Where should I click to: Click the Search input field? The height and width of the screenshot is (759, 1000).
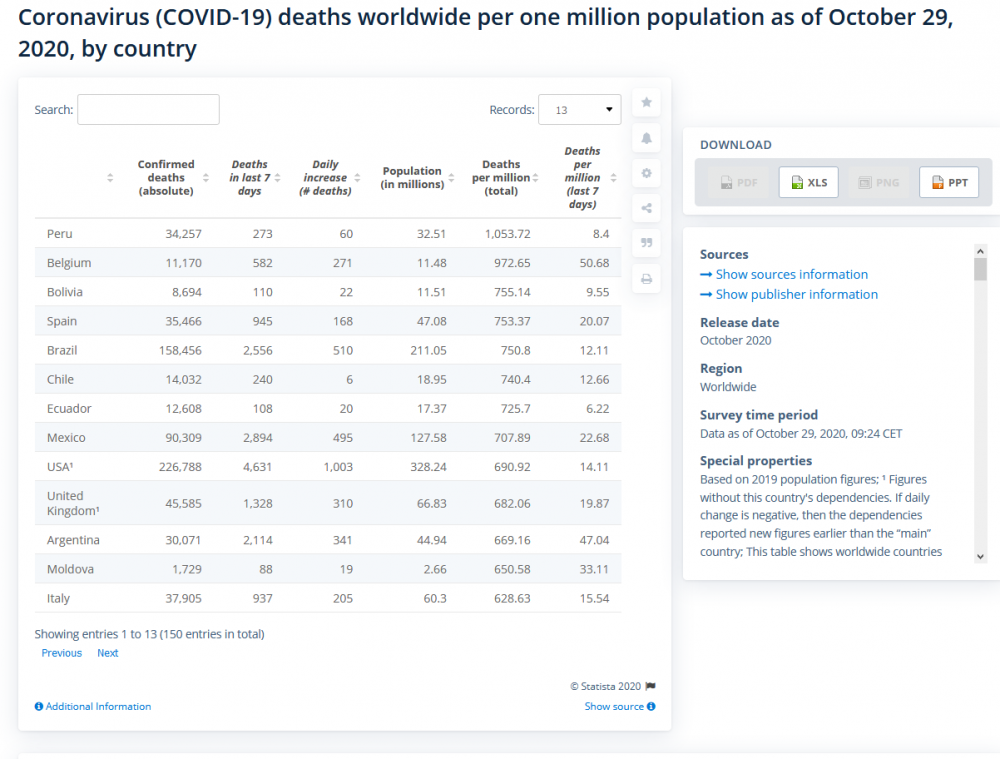149,110
